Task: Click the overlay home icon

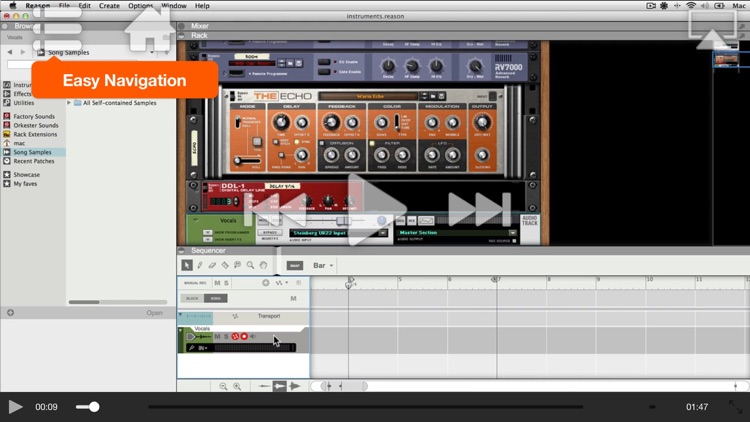Action: click(x=150, y=31)
